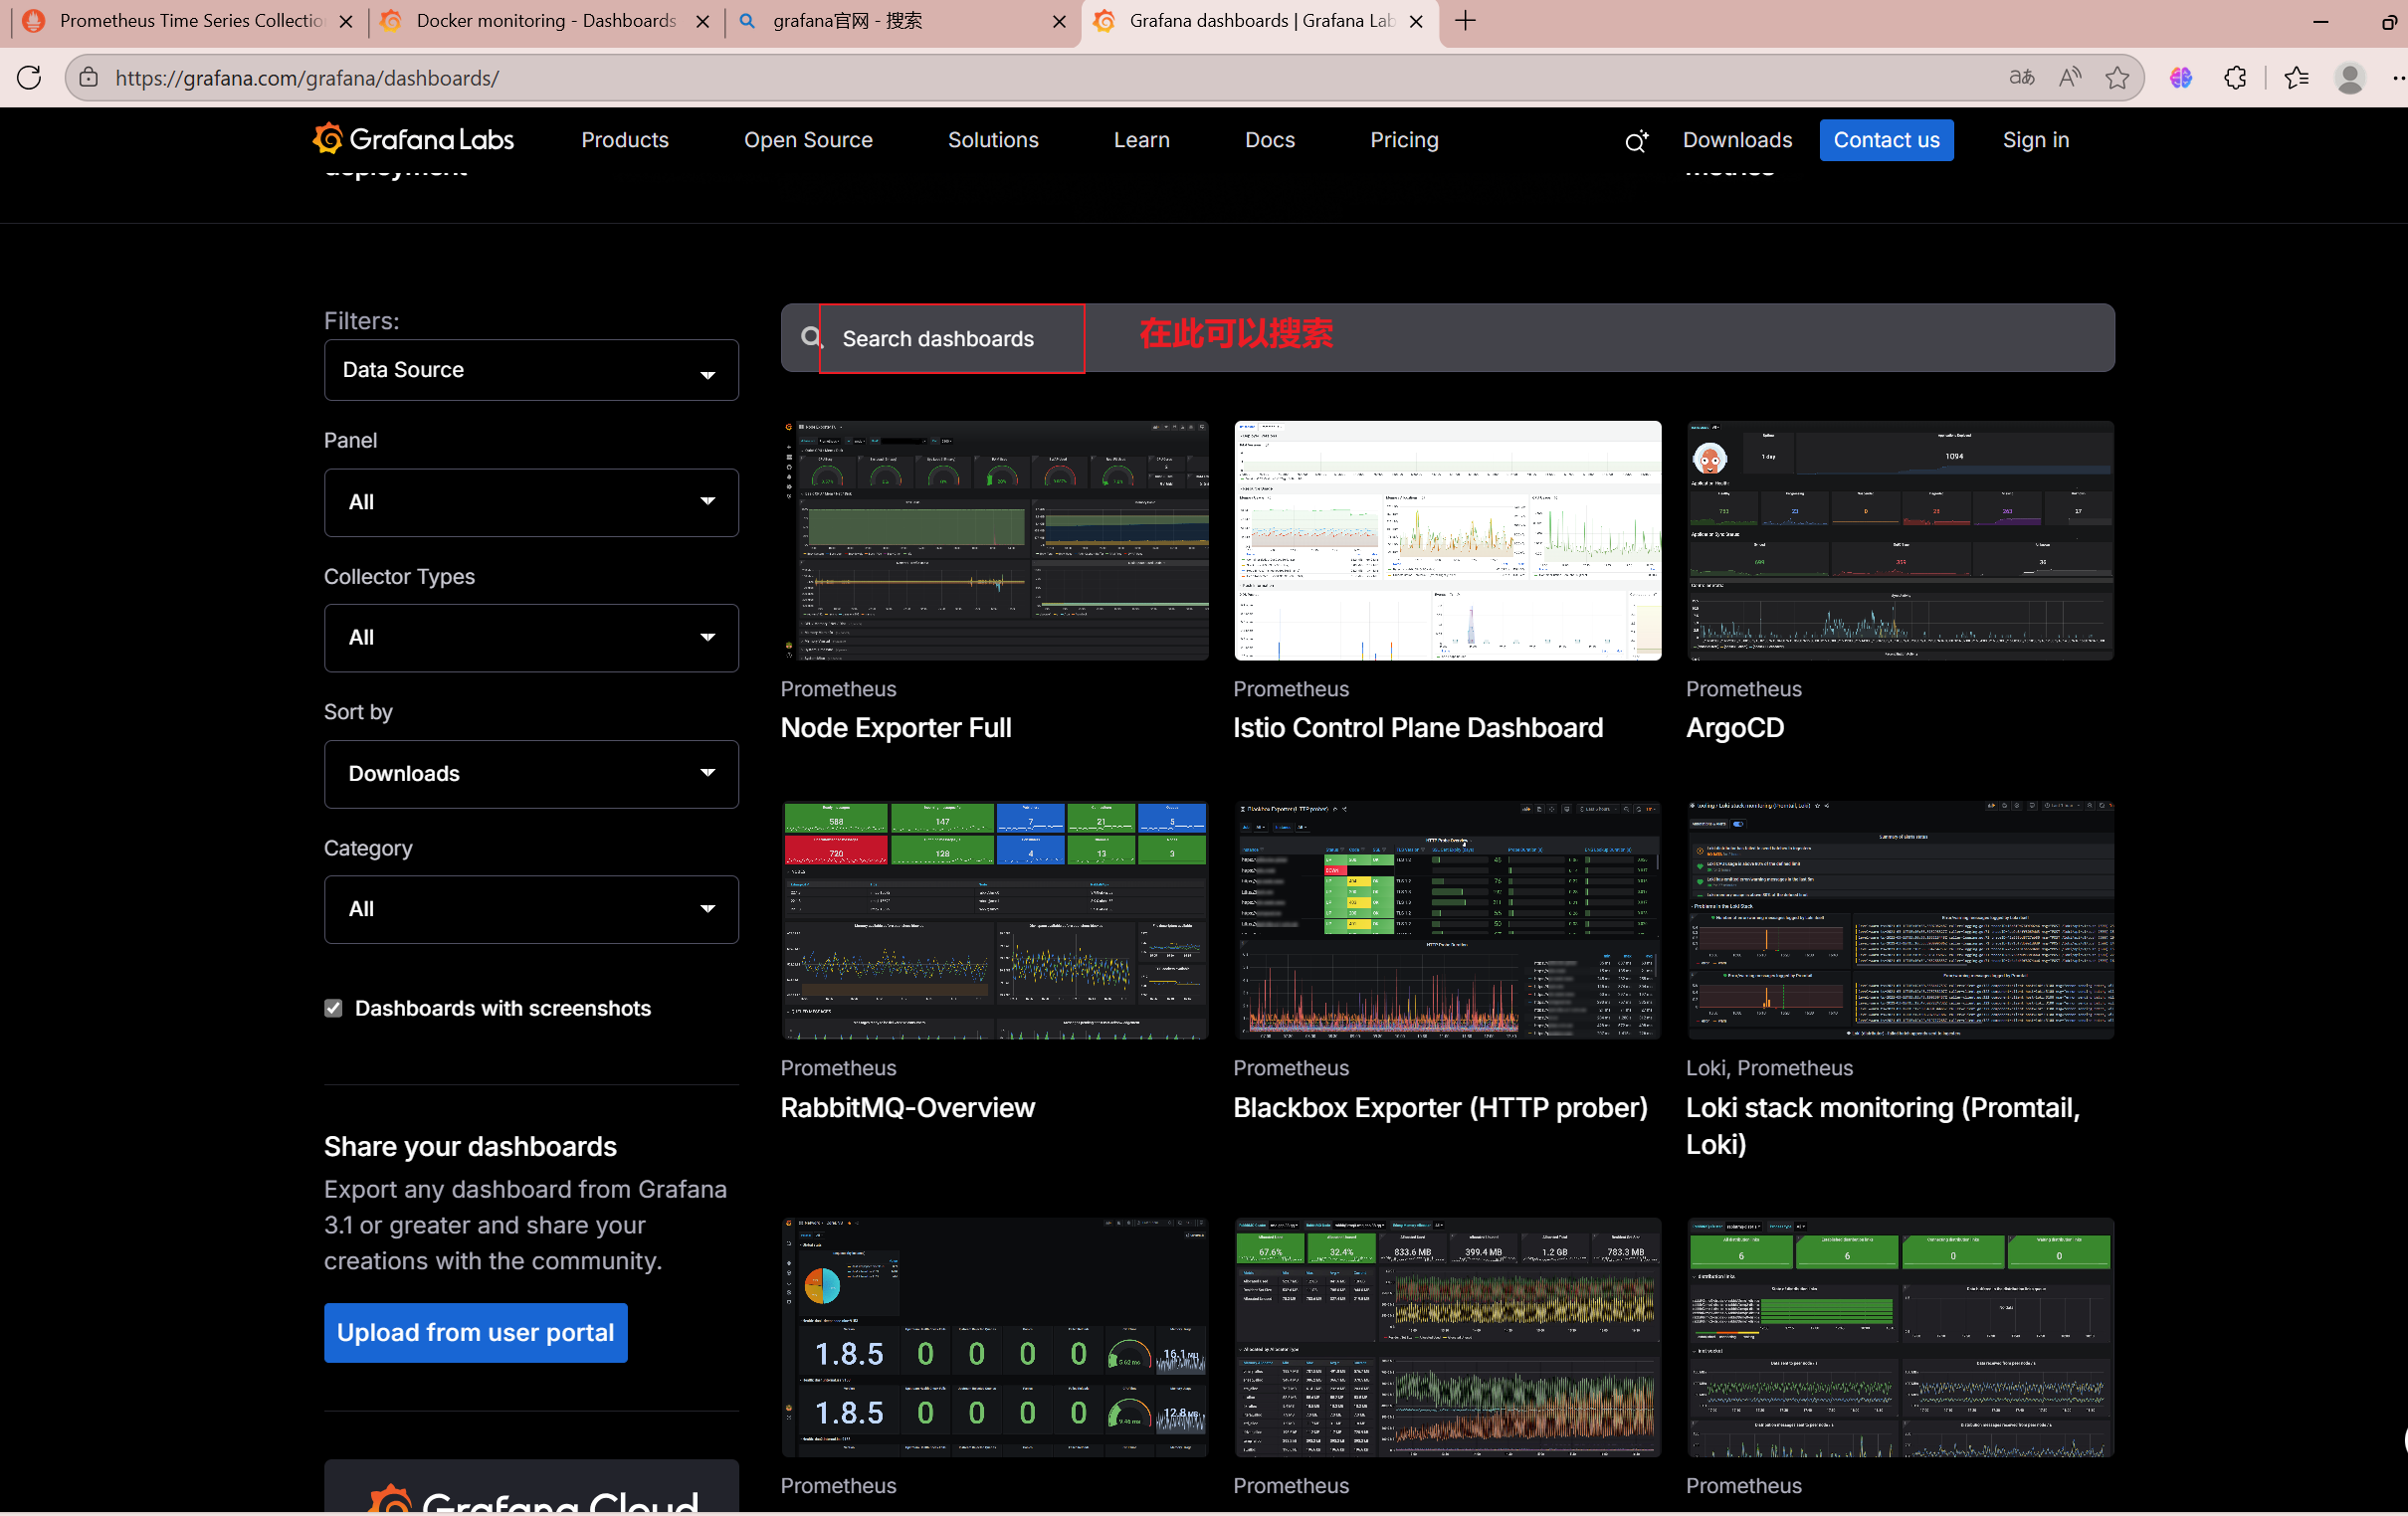The image size is (2408, 1516).
Task: Add page to favorites star icon
Action: click(x=2116, y=77)
